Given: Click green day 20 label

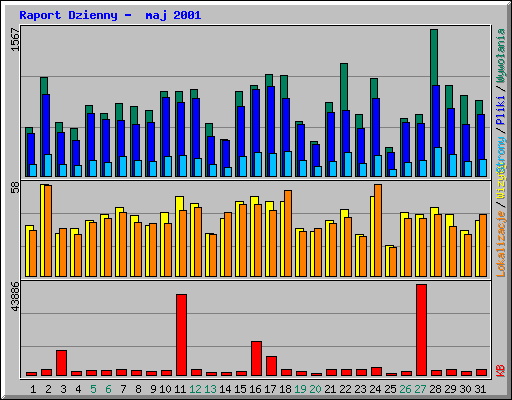Looking at the screenshot, I should pos(315,389).
